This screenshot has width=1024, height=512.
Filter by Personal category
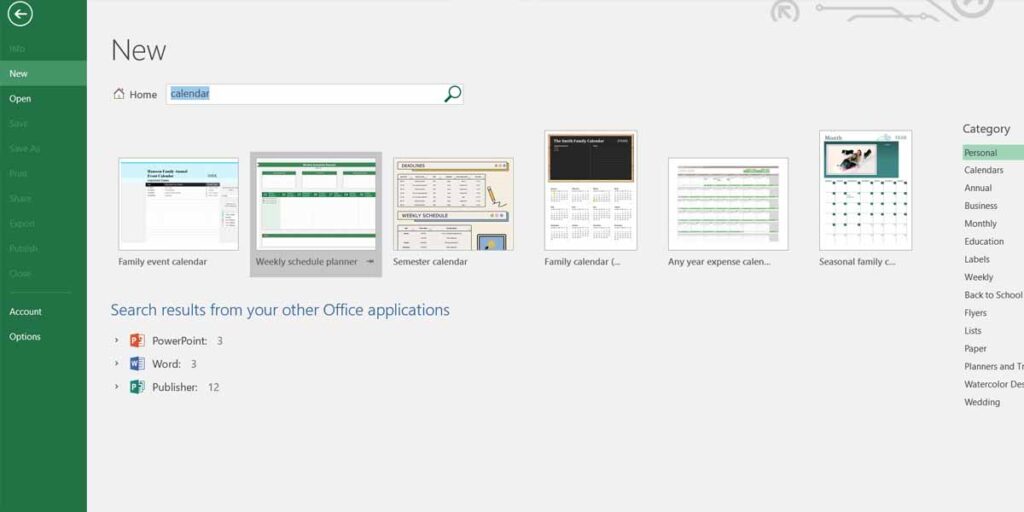[x=993, y=152]
